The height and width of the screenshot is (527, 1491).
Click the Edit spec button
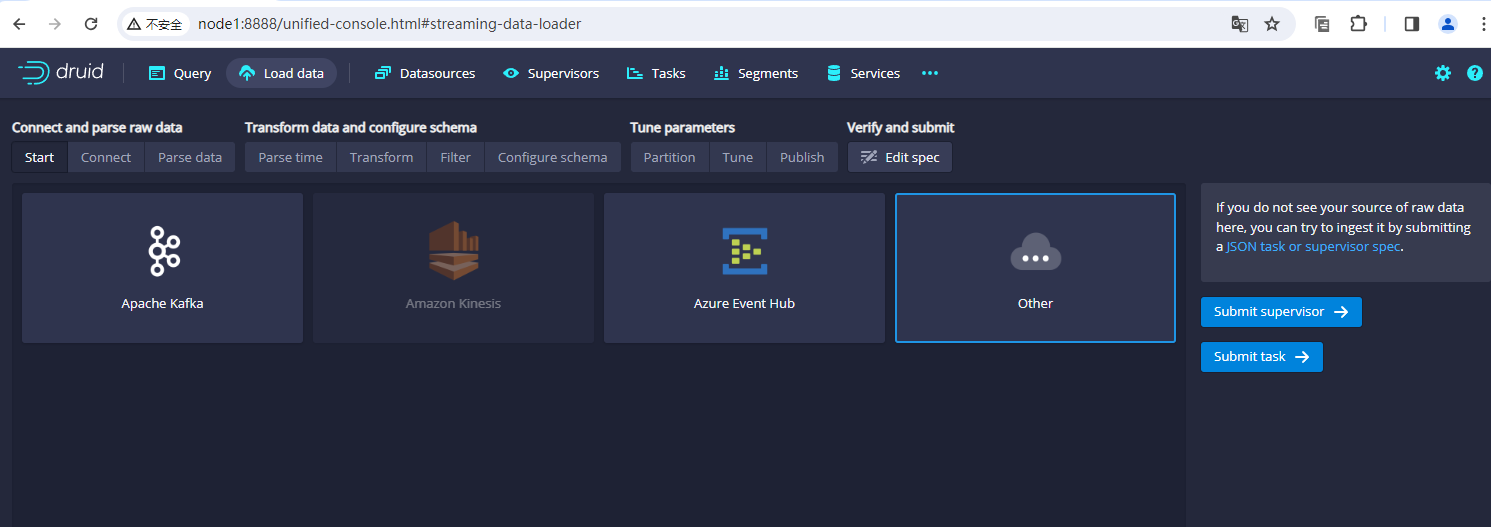pos(900,157)
